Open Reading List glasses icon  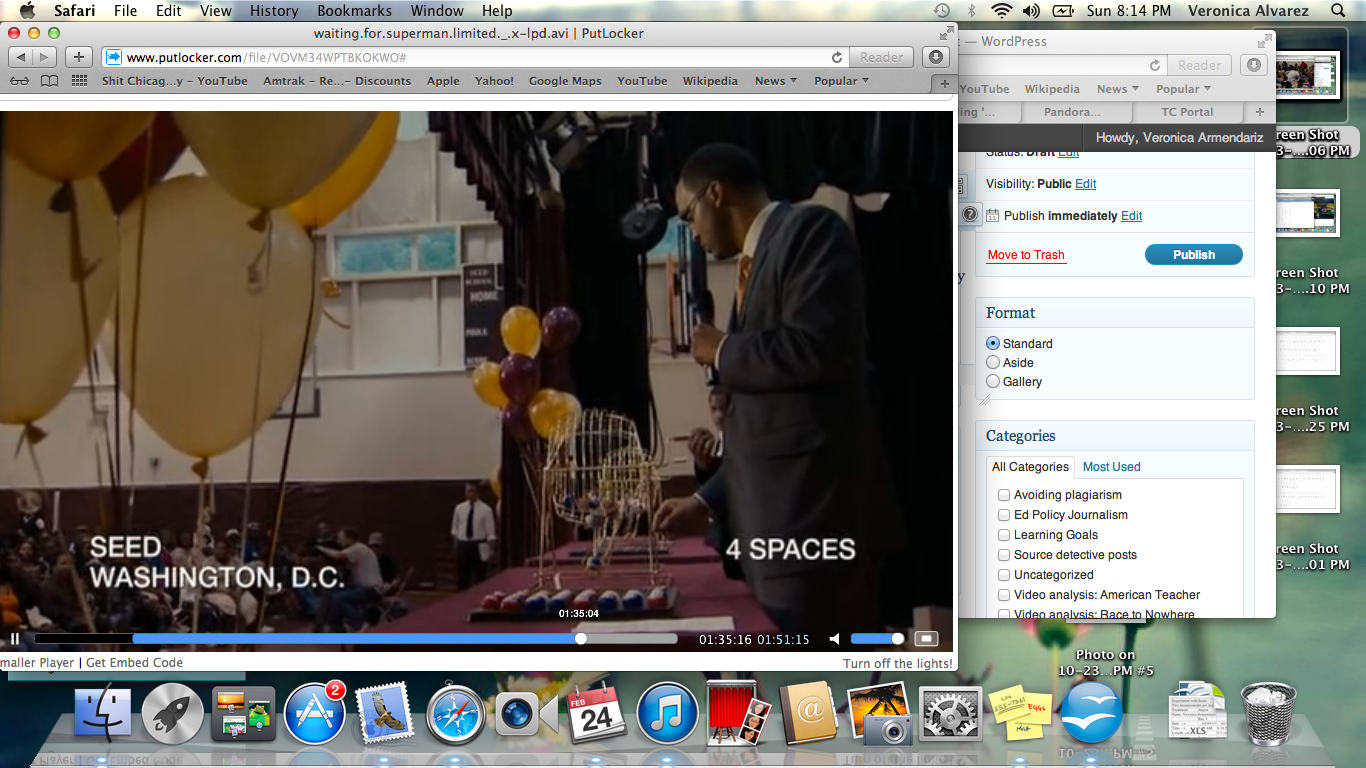point(20,81)
